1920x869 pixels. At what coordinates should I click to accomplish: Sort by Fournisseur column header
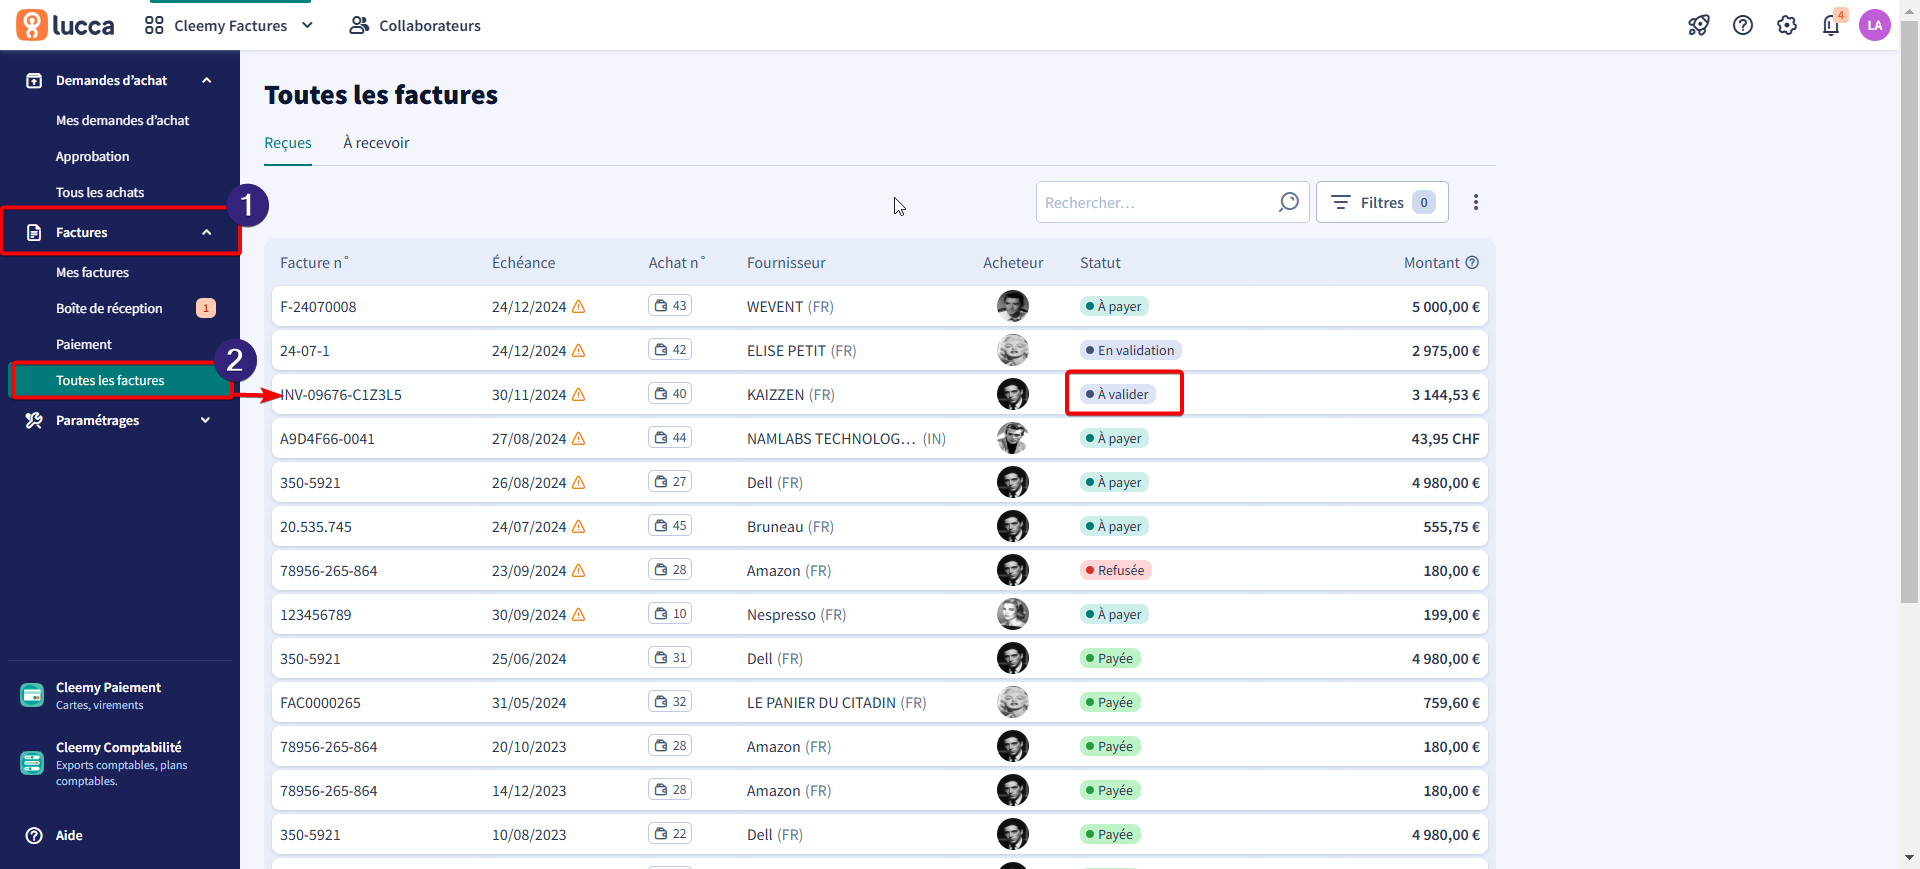[x=786, y=262]
